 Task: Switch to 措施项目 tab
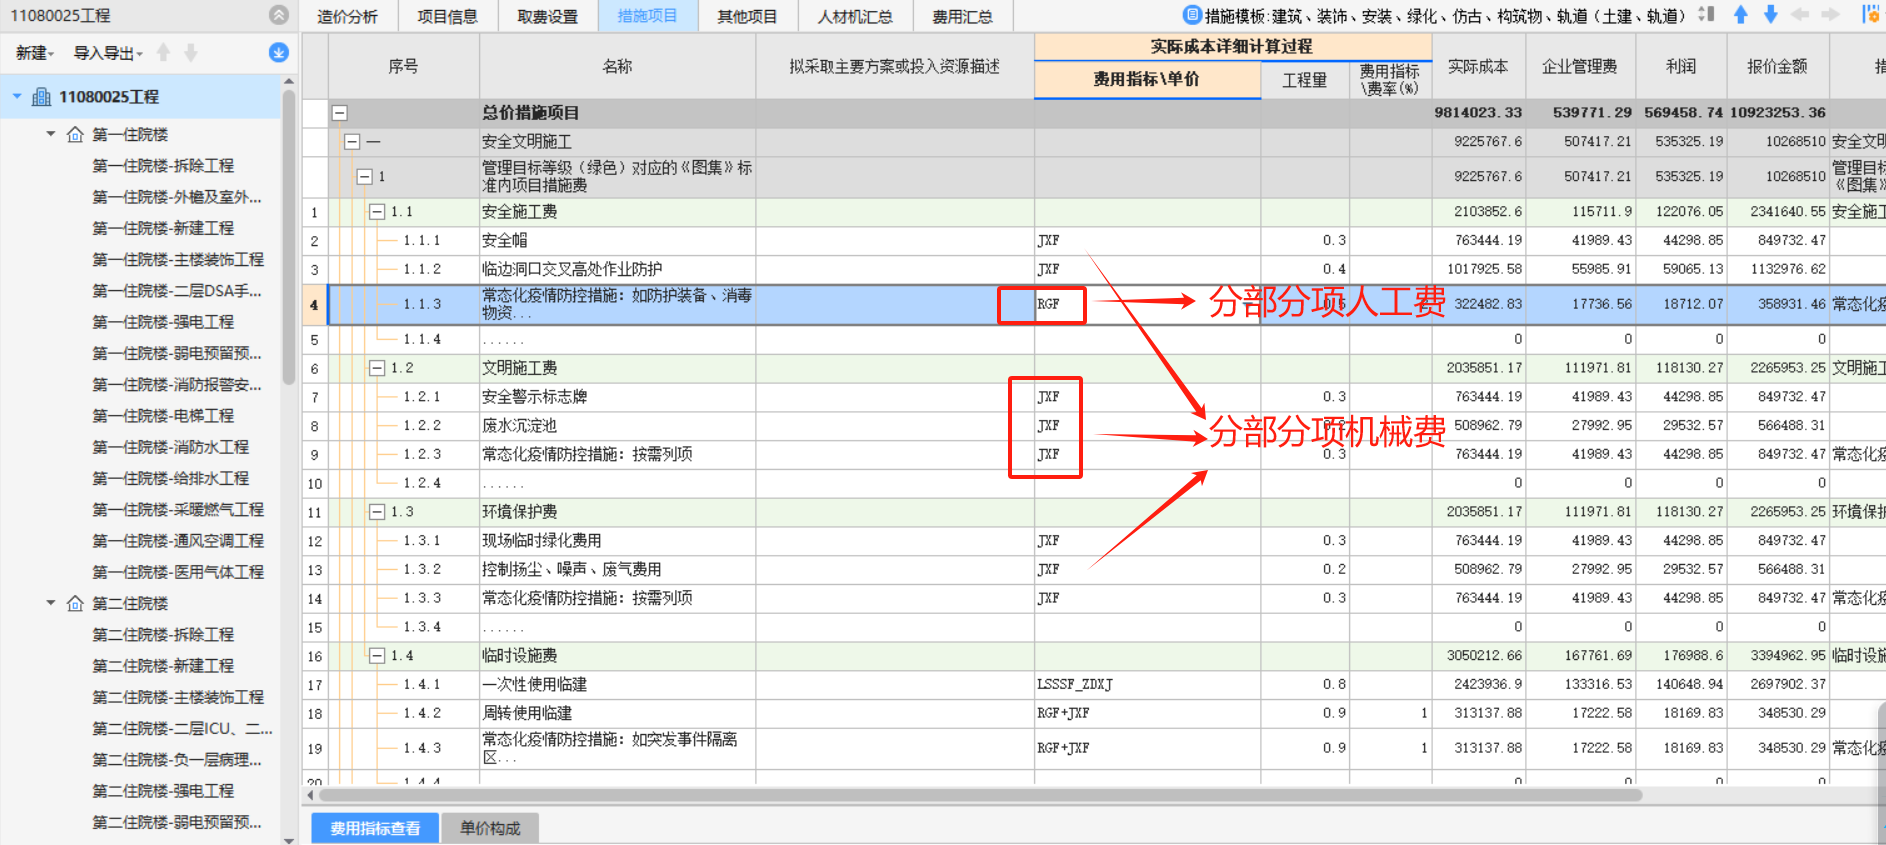(x=647, y=16)
